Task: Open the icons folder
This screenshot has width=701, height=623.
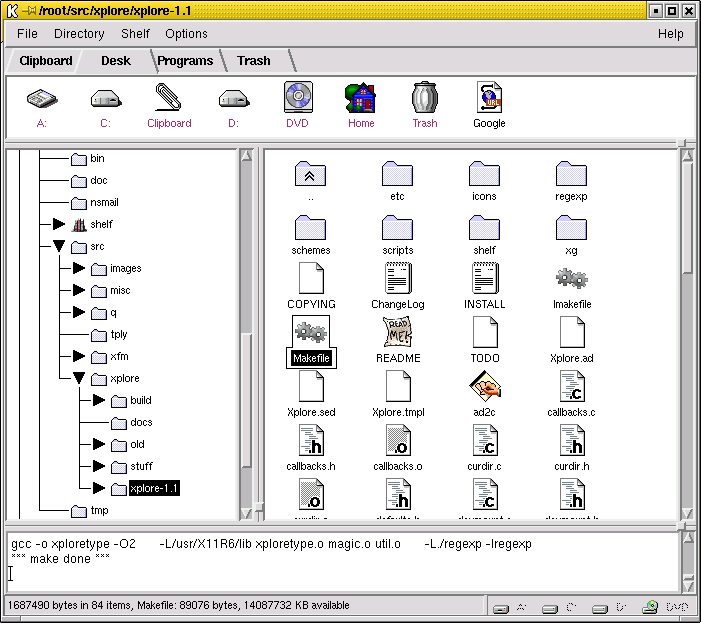Action: [484, 174]
